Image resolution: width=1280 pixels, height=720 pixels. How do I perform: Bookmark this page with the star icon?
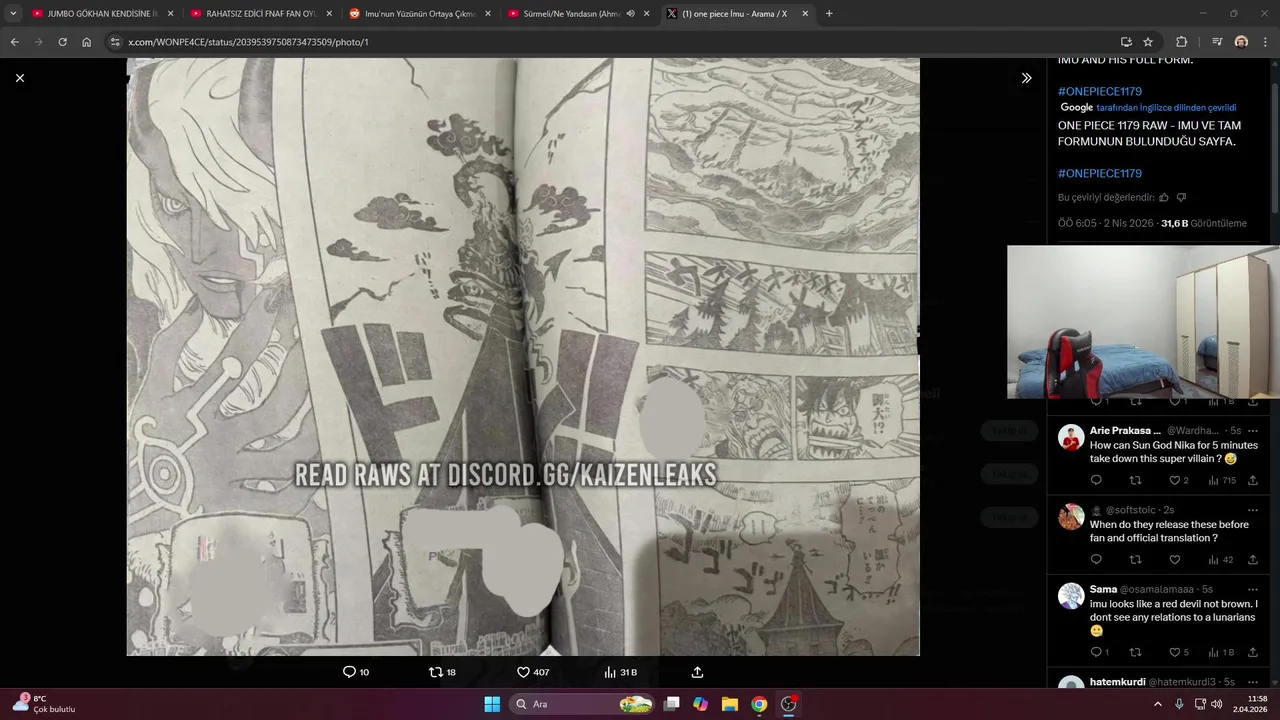point(1148,42)
